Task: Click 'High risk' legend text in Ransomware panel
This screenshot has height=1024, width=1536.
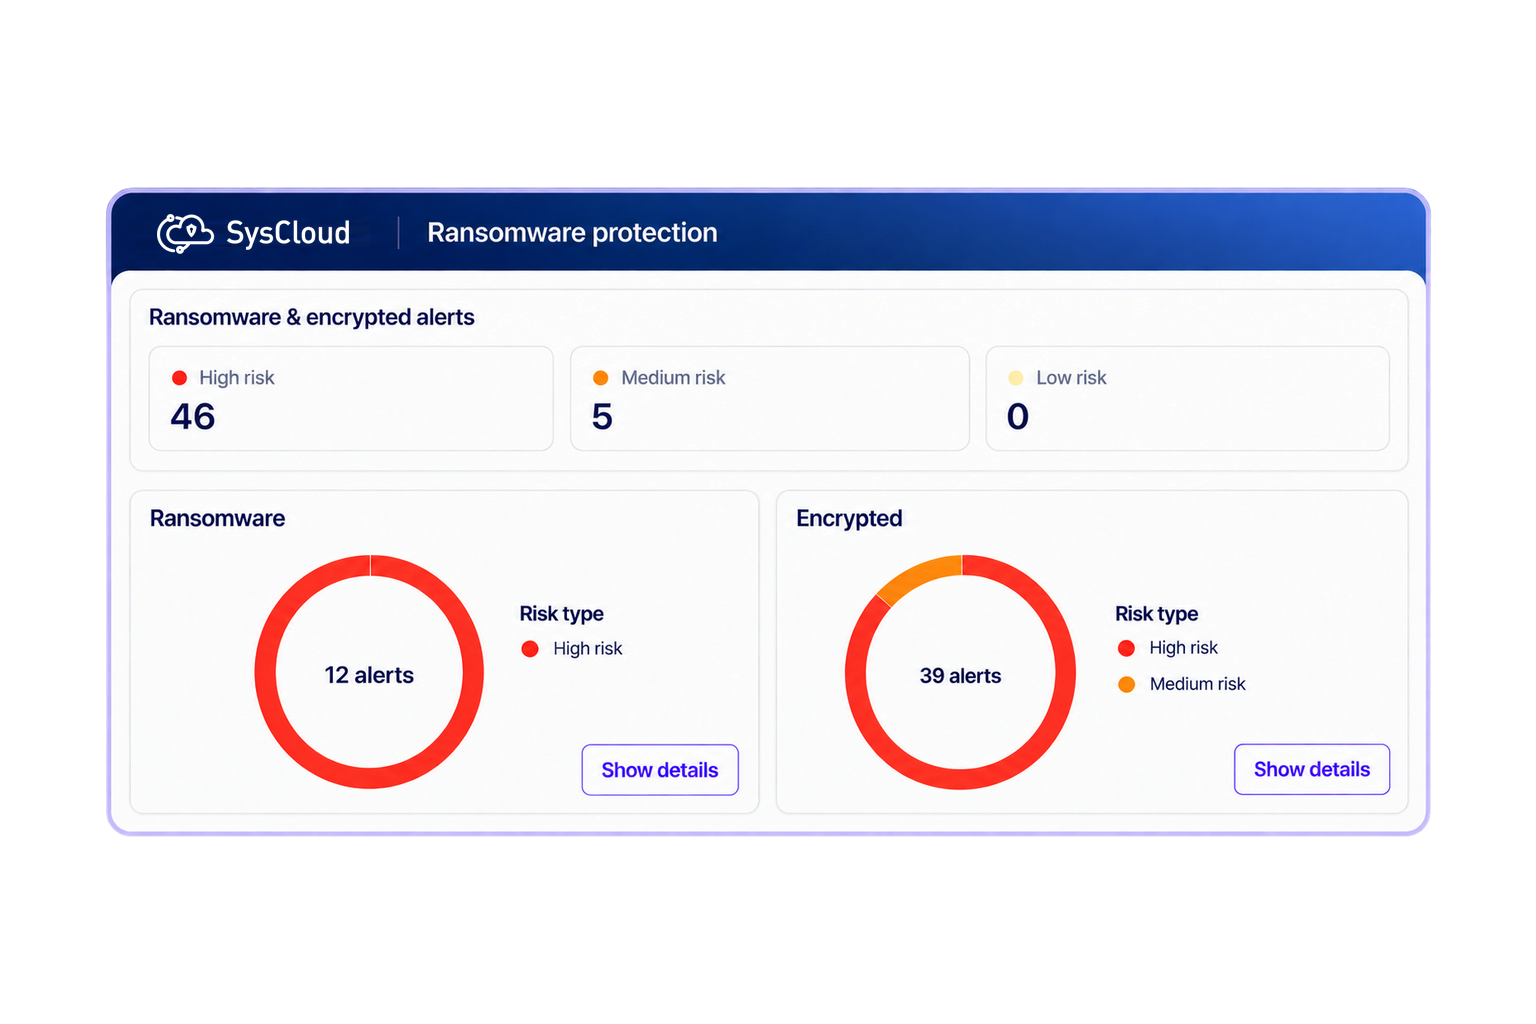Action: point(588,649)
